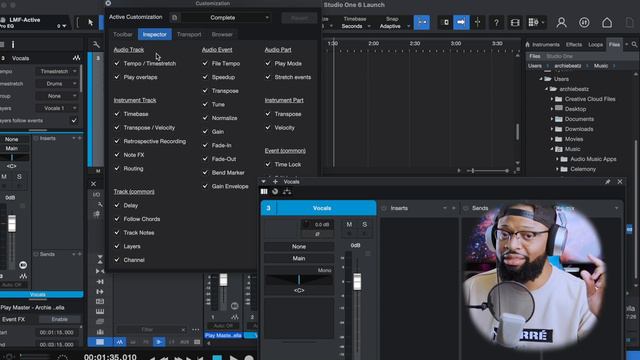Click the cursor follows edit position icon
640x360 pixels.
[477, 22]
